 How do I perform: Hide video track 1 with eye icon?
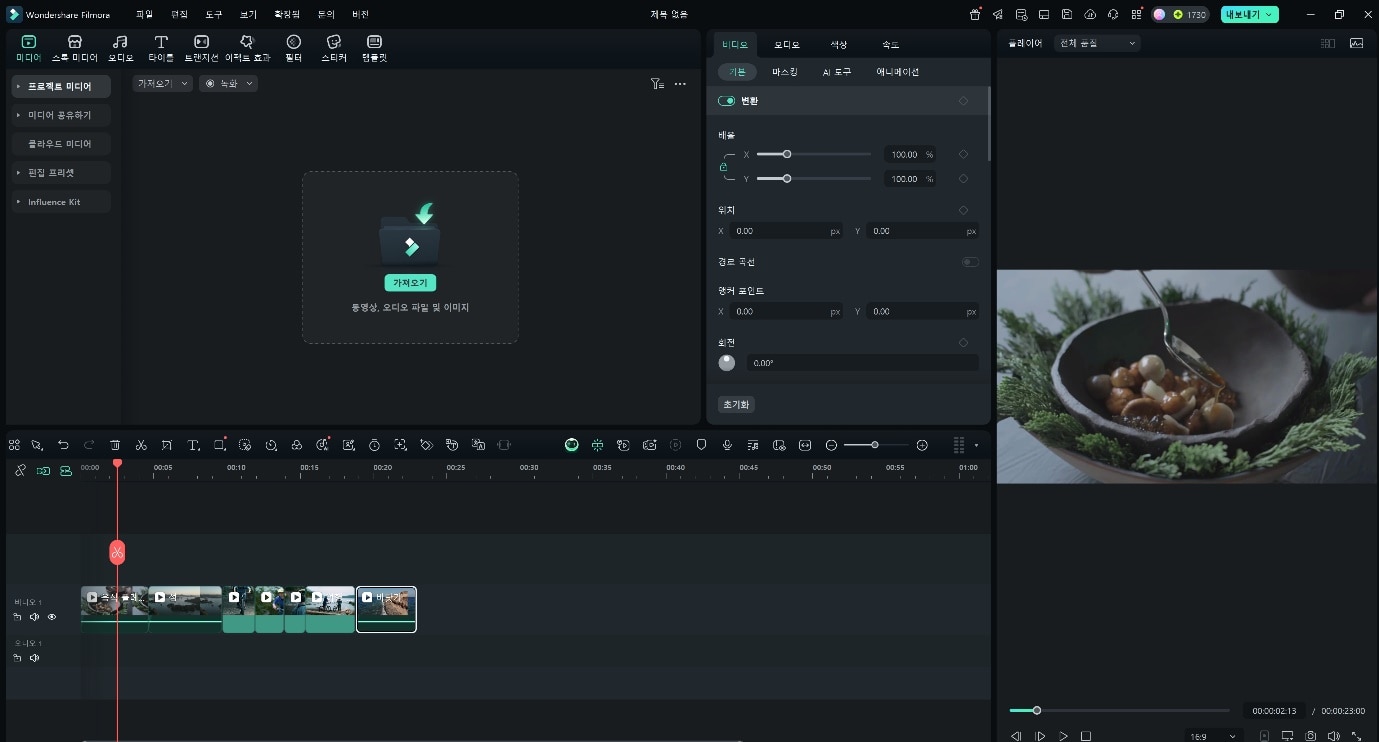pyautogui.click(x=52, y=617)
